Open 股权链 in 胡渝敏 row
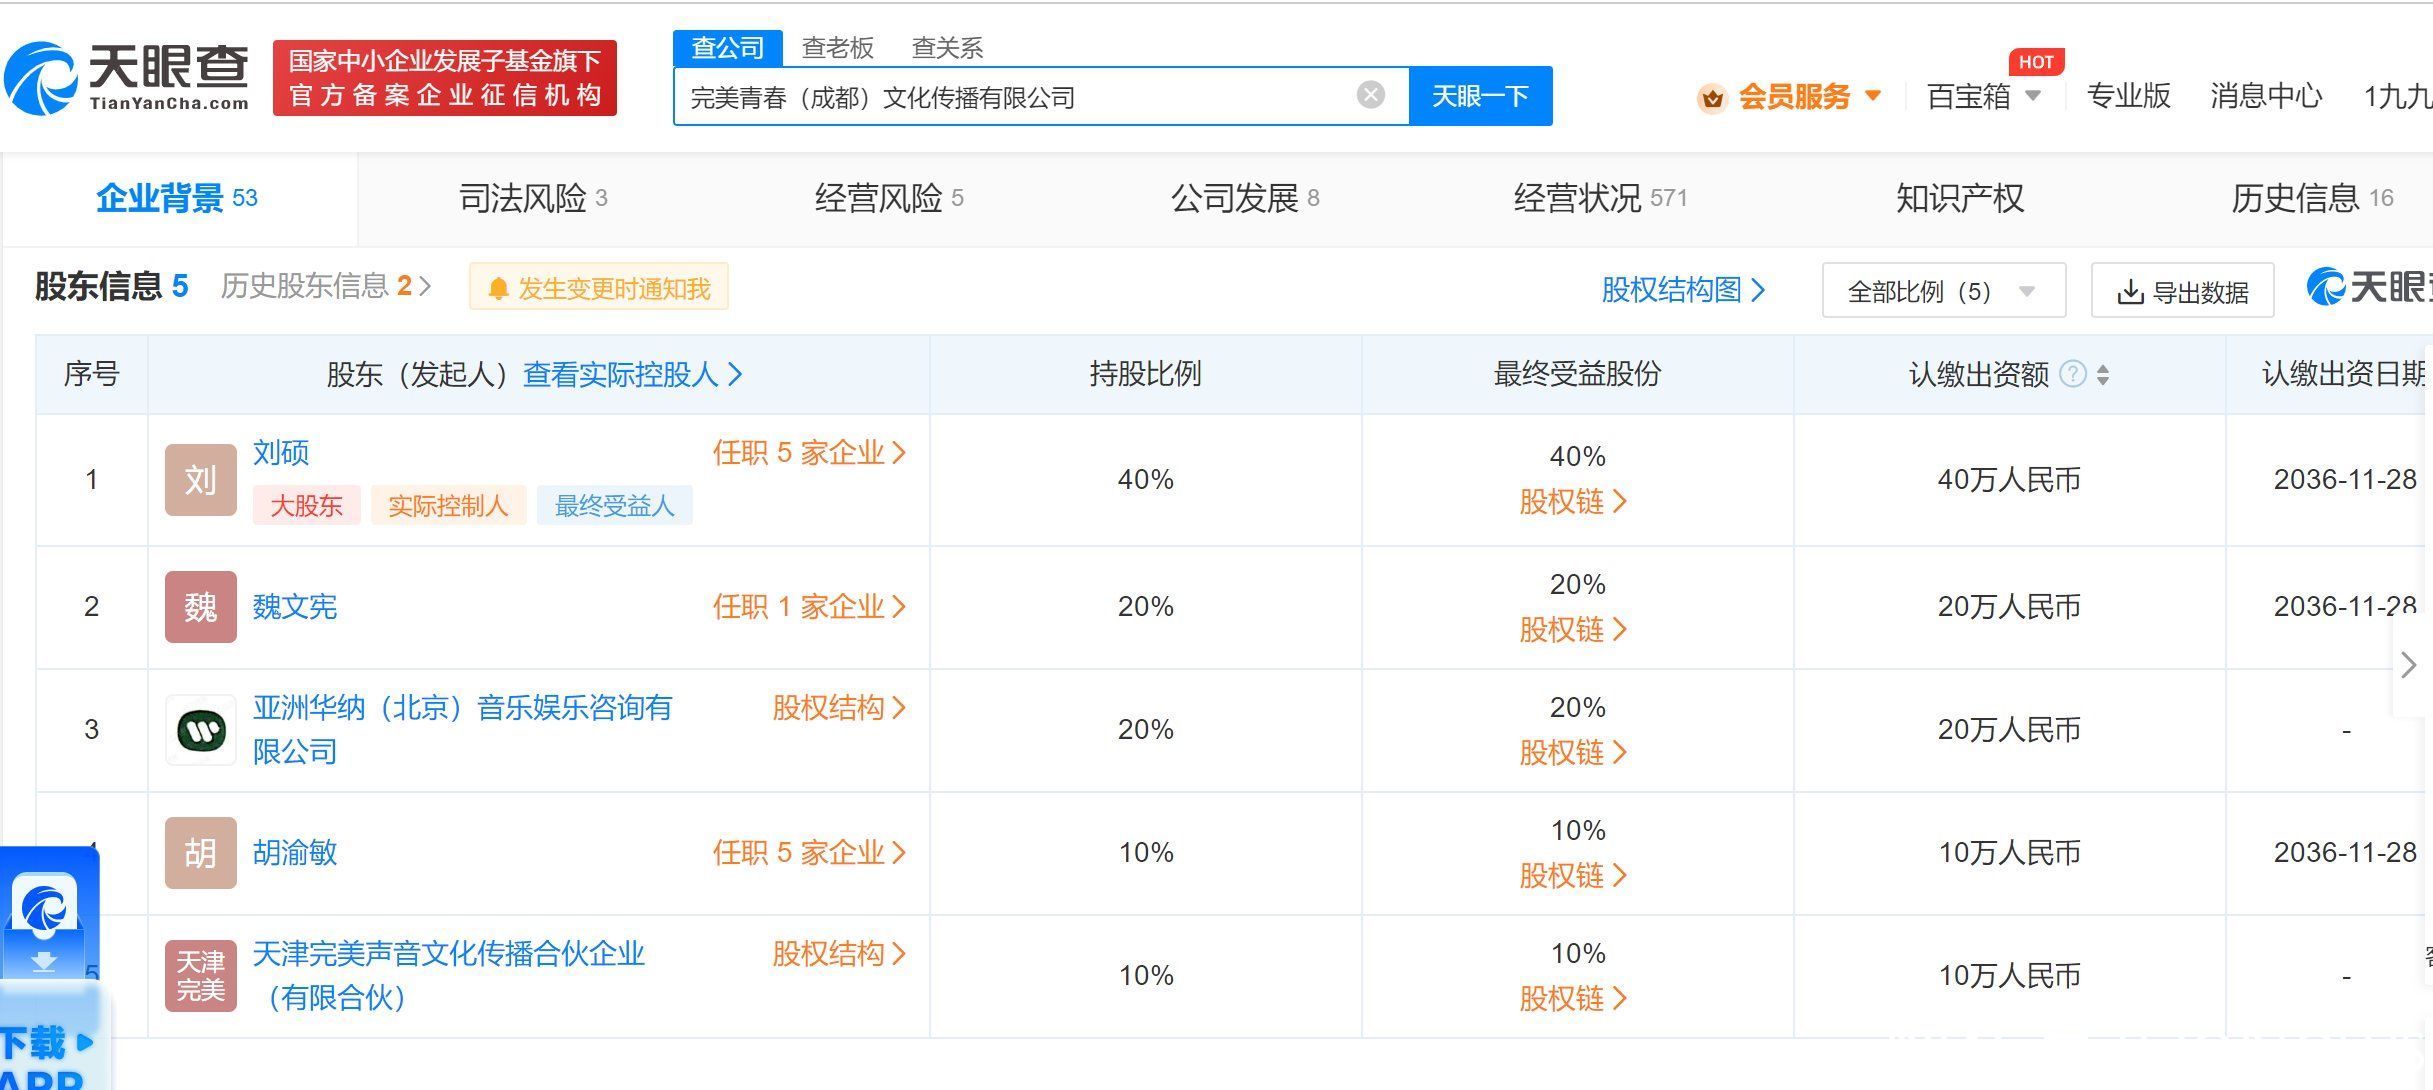Screen dimensions: 2433x1090 click(1574, 876)
